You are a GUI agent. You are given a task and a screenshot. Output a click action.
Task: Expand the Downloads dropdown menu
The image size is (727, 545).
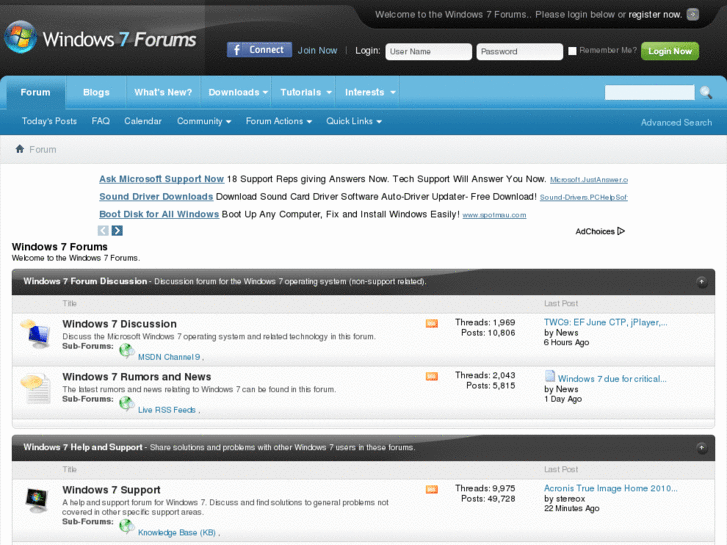(238, 92)
